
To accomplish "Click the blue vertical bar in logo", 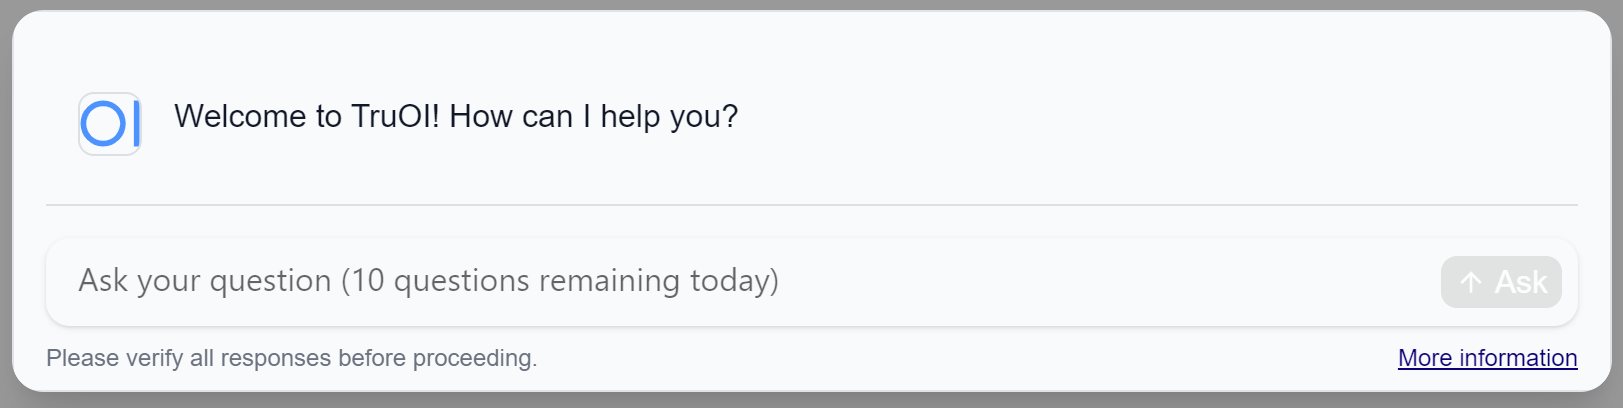I will [136, 124].
